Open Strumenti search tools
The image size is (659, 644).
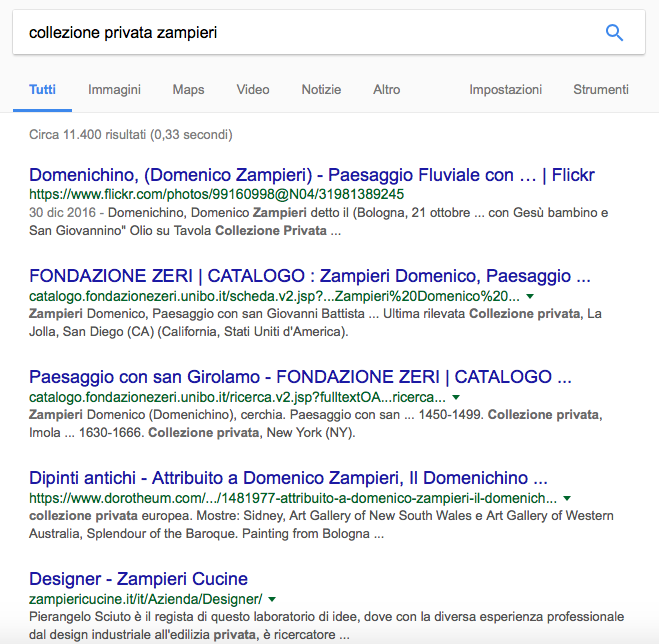point(601,90)
